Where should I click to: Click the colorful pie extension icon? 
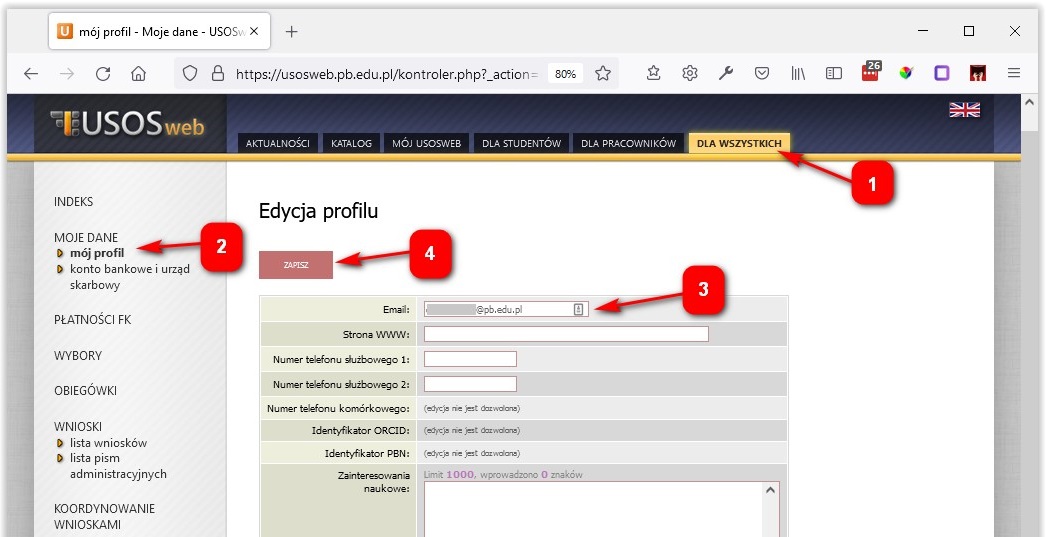[906, 73]
